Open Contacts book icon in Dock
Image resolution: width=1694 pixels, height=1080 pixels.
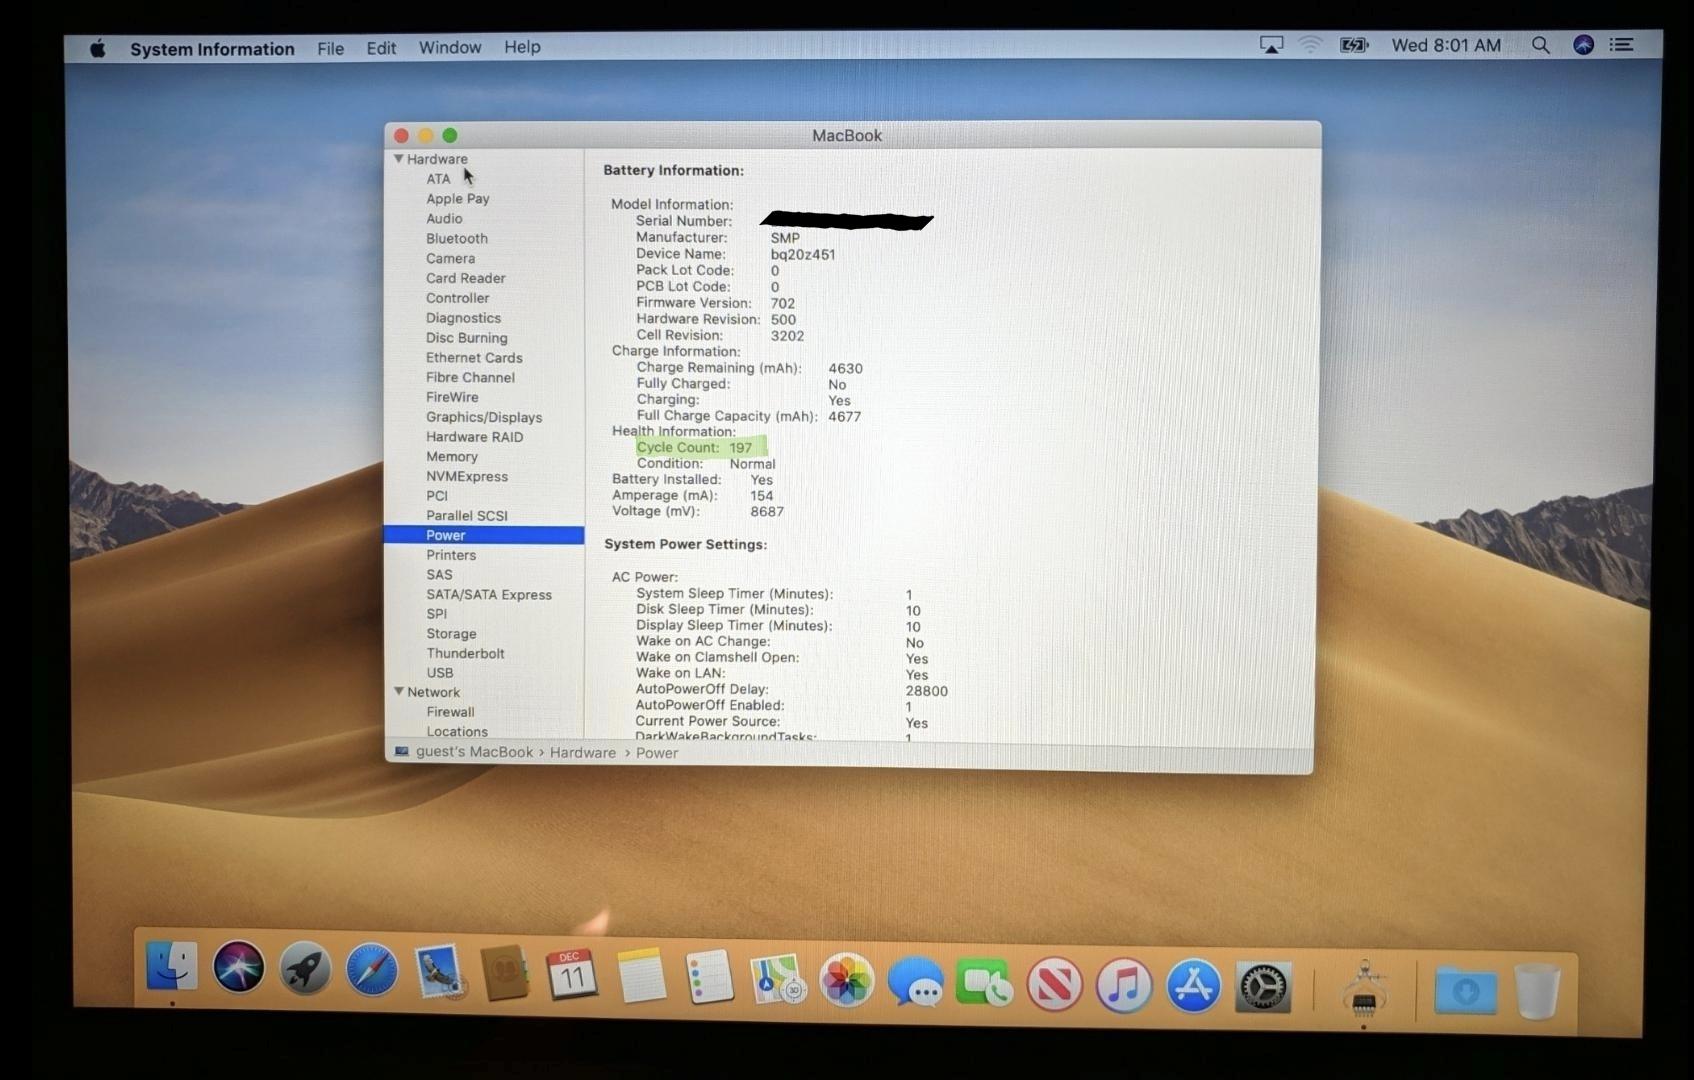(x=506, y=973)
